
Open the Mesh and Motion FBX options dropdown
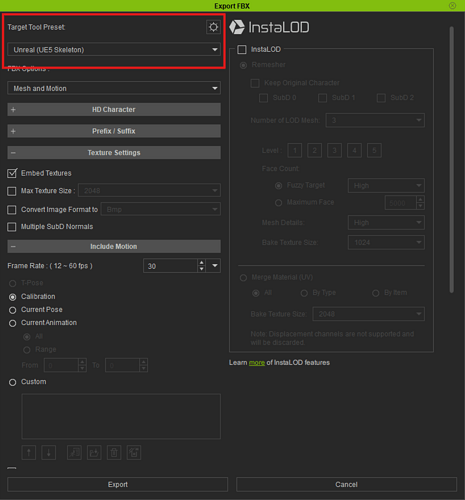point(114,88)
